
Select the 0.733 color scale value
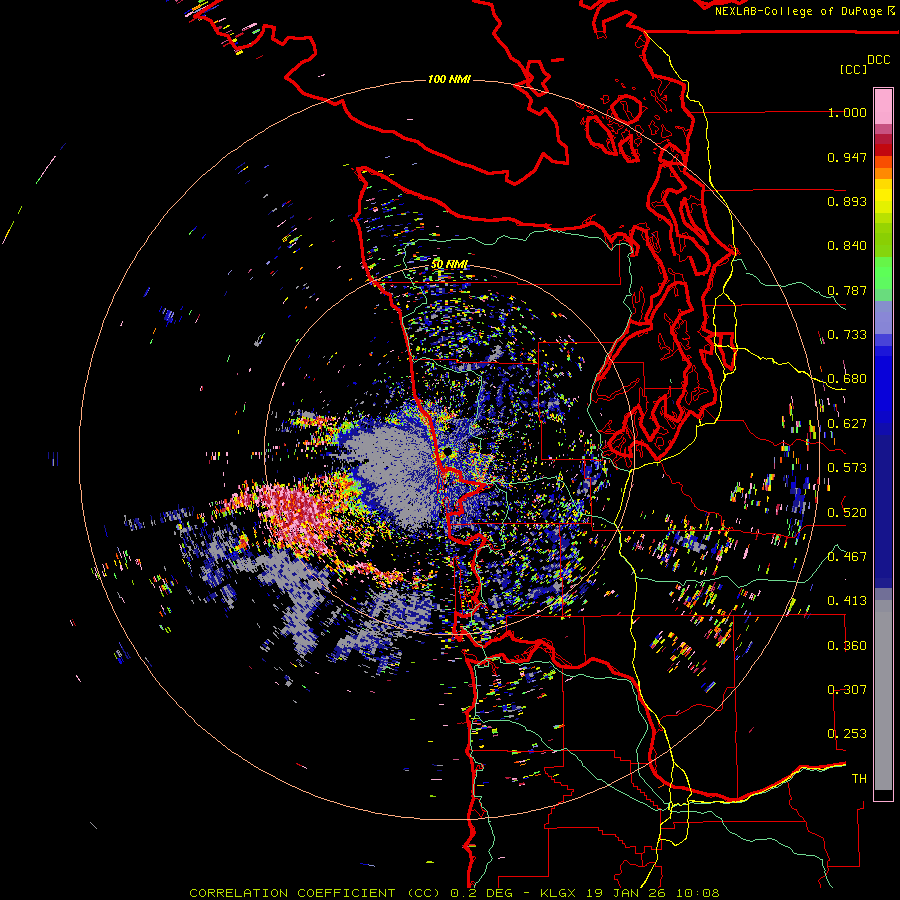click(847, 335)
